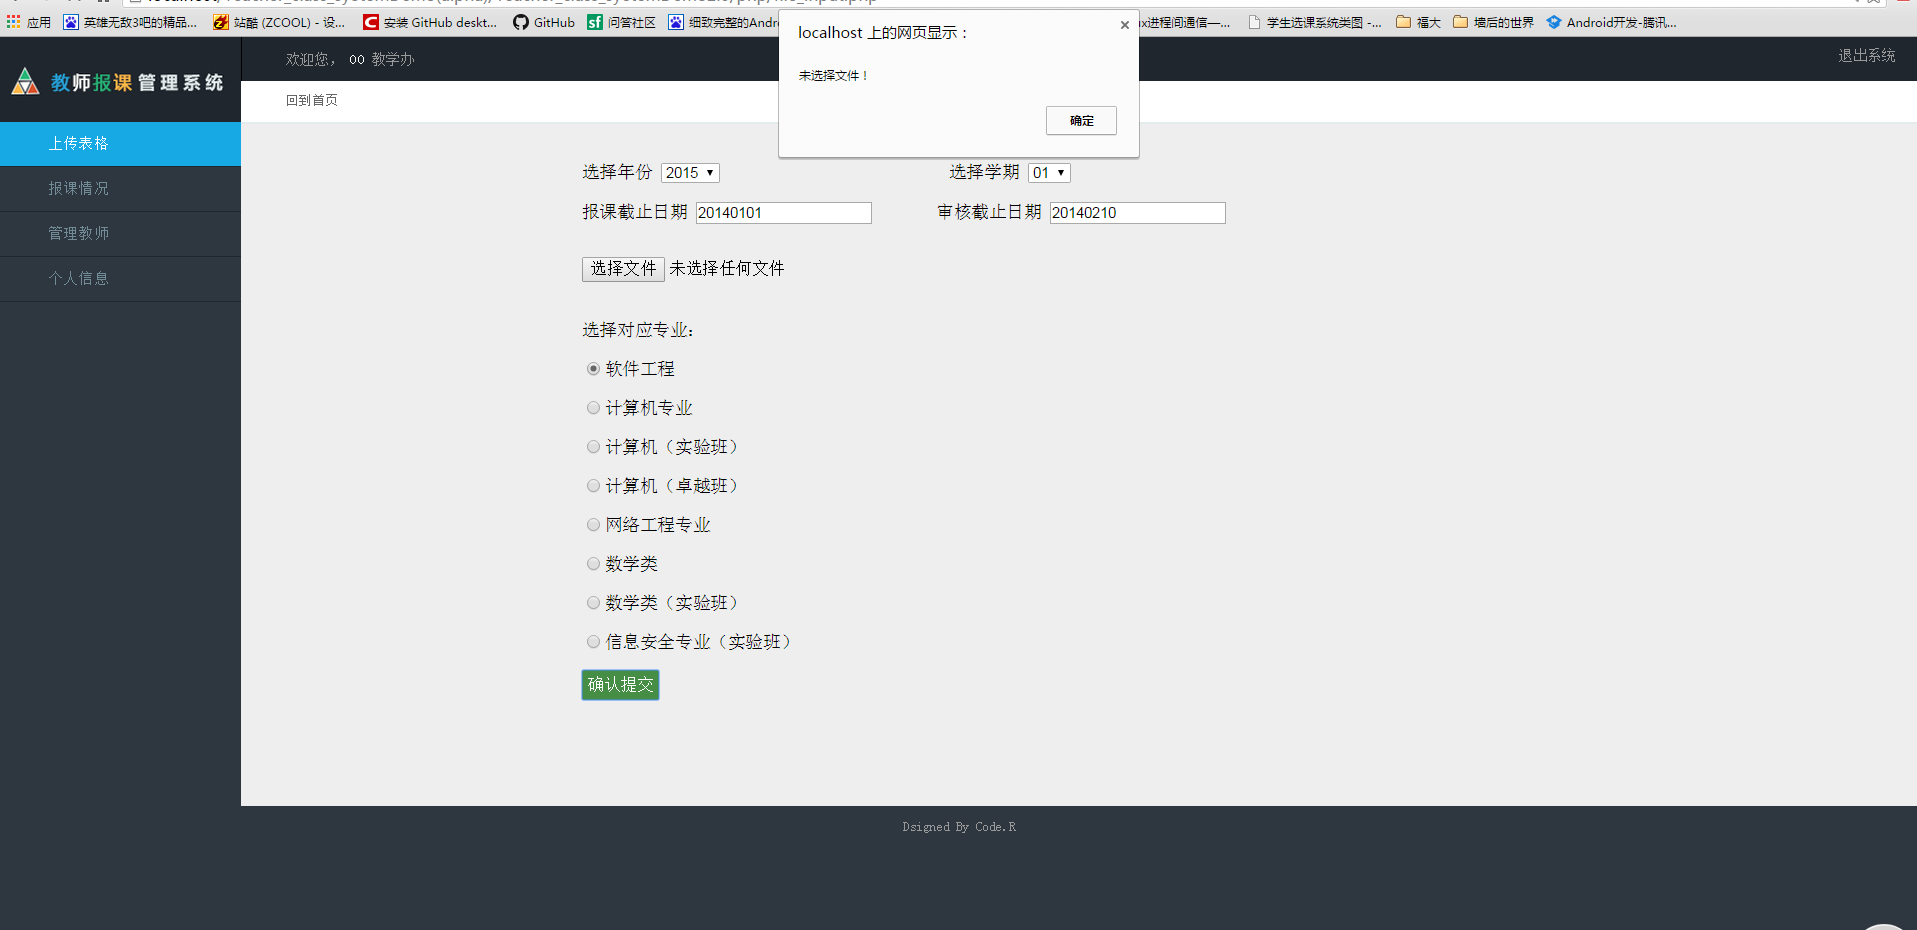This screenshot has width=1917, height=930.
Task: Select the 网络工程专业 radio button
Action: tap(593, 525)
